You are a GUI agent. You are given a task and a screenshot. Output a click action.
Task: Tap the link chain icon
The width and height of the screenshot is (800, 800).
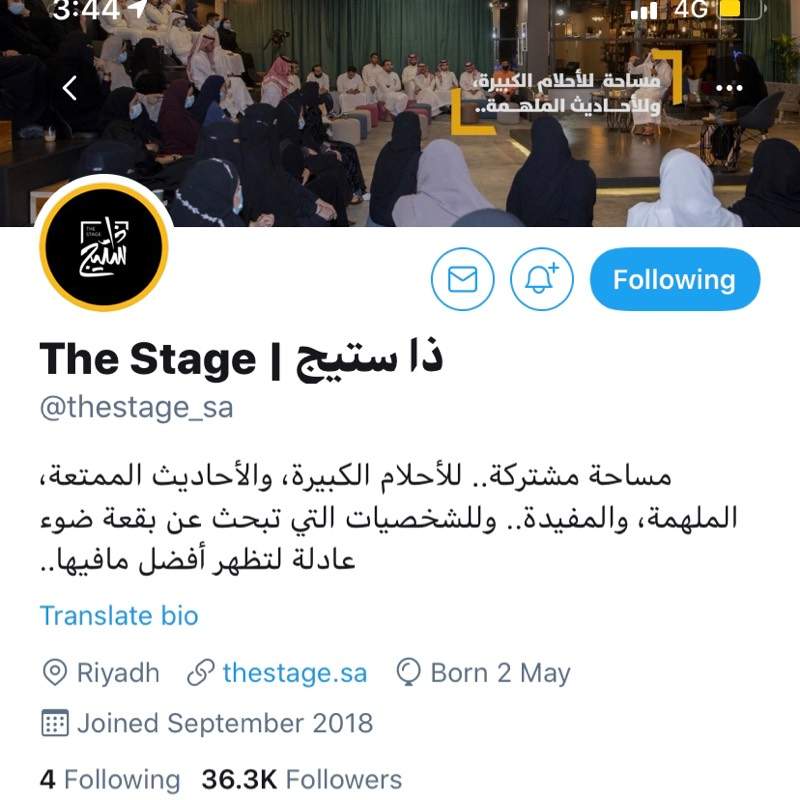(x=201, y=672)
